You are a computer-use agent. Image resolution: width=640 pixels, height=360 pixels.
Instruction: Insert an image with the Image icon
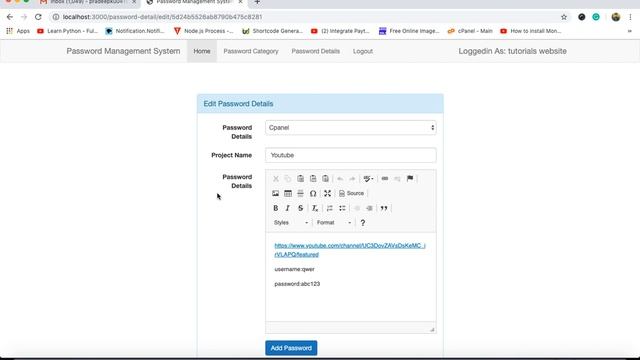coord(276,193)
